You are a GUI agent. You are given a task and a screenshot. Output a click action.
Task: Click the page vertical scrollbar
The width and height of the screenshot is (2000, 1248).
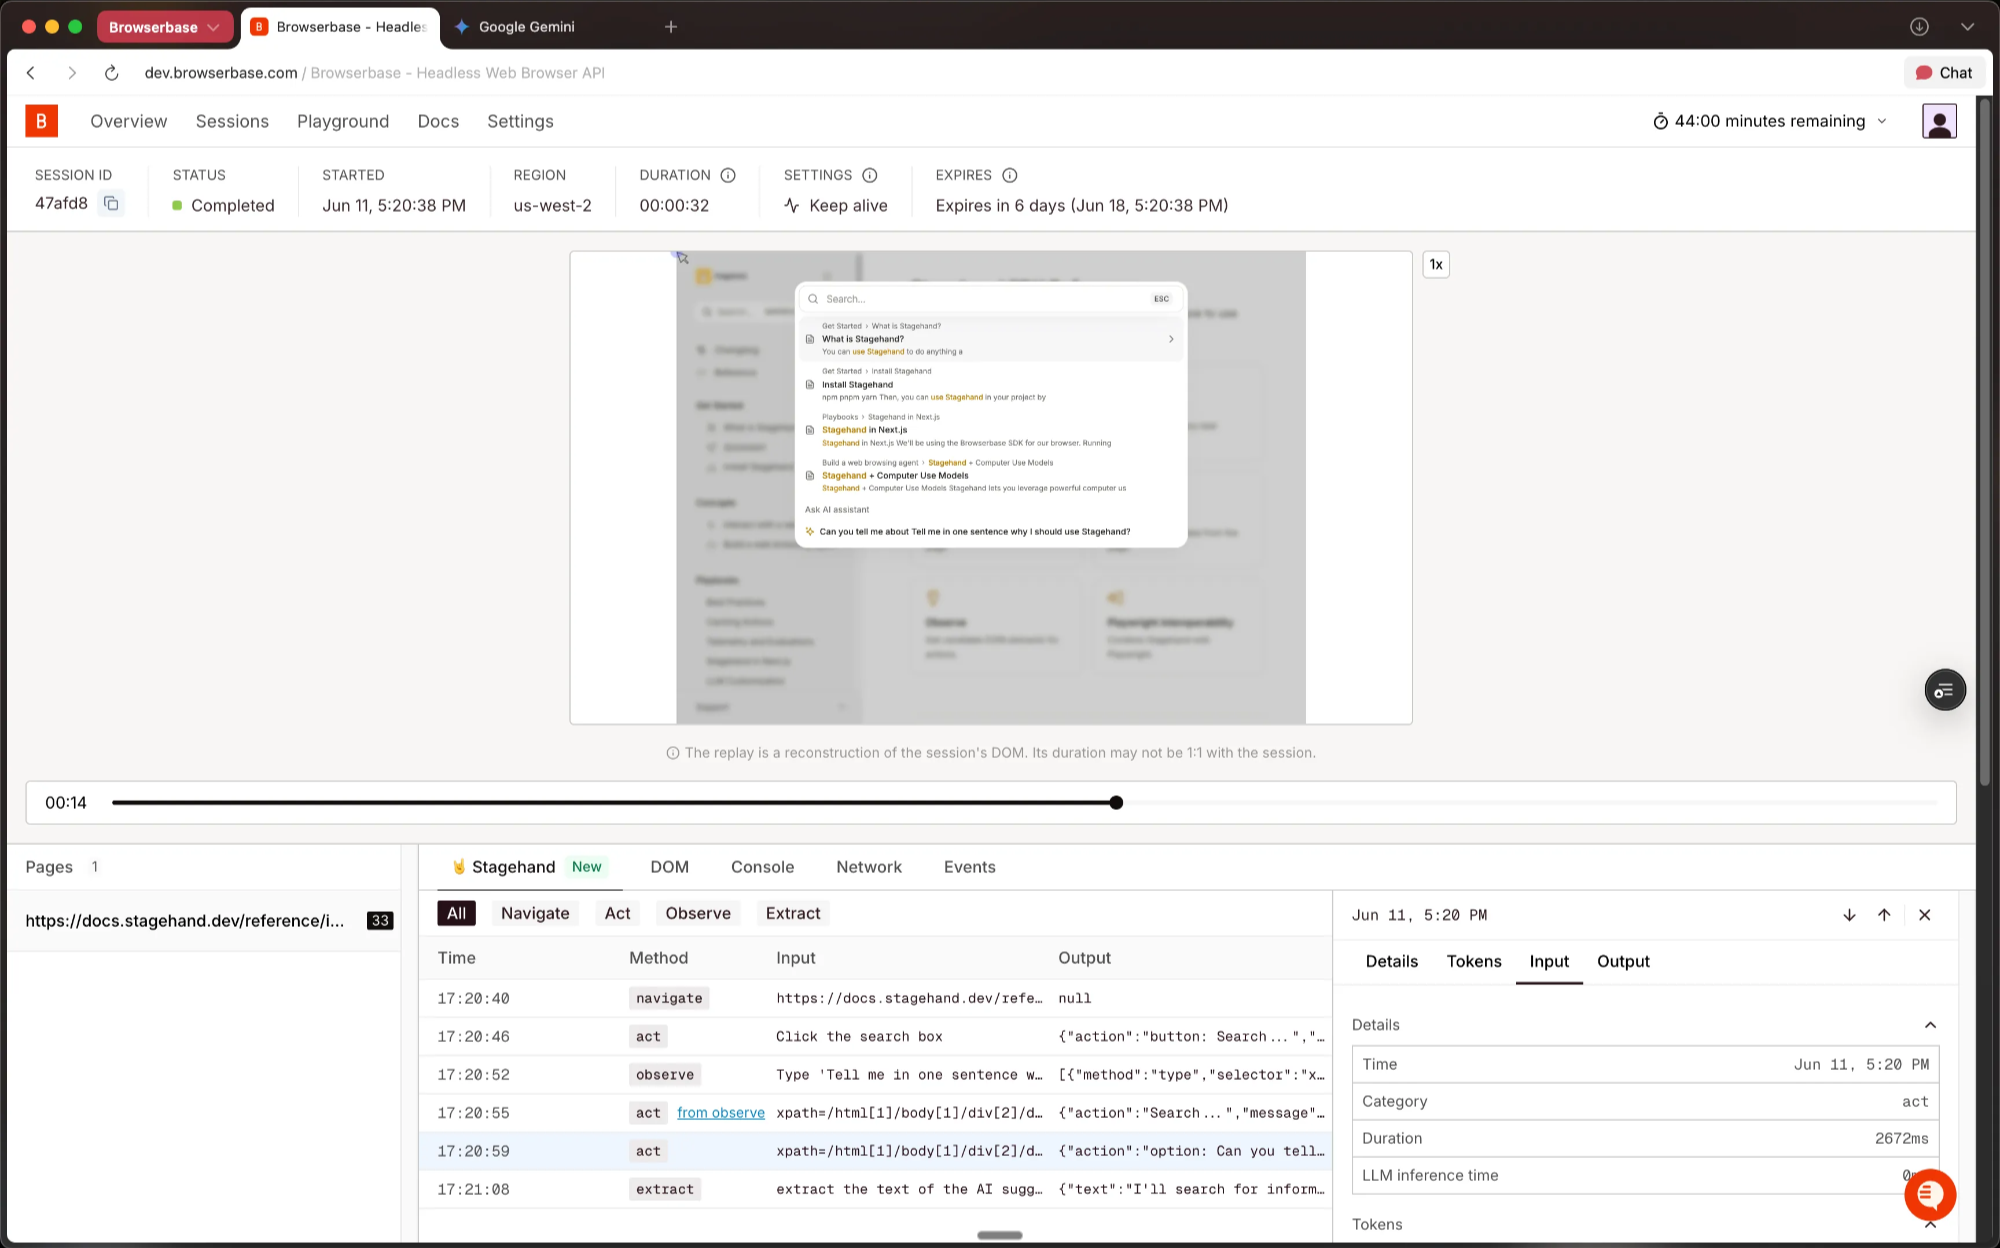1985,440
